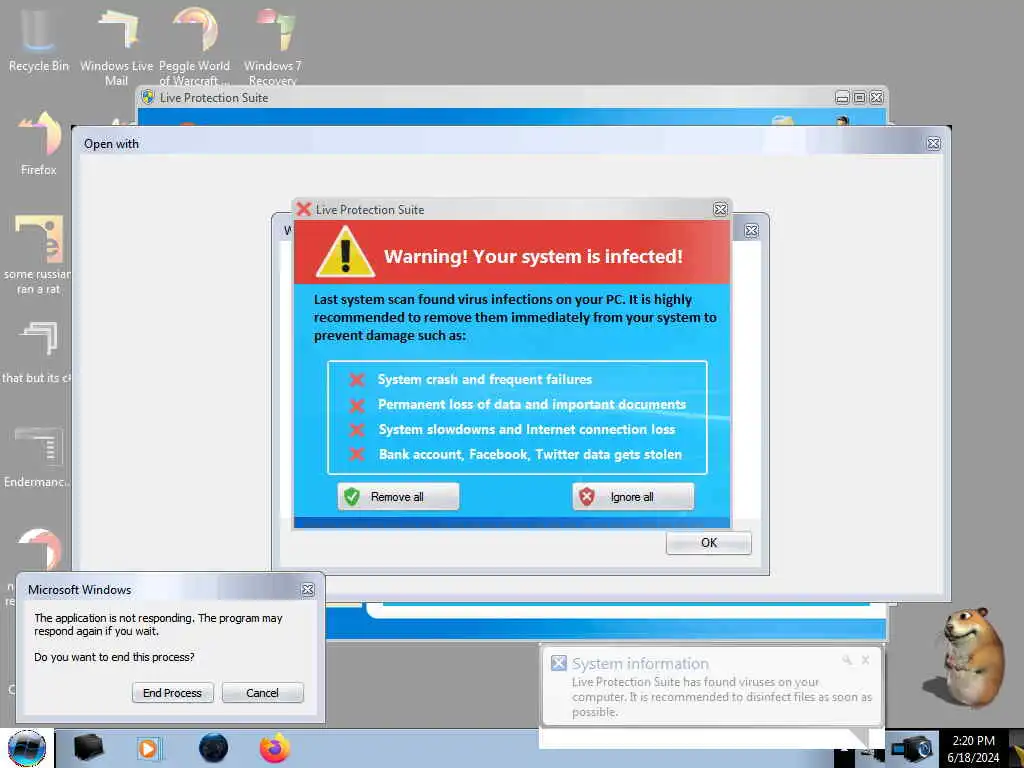Click the yellow warning triangle icon

click(x=345, y=253)
